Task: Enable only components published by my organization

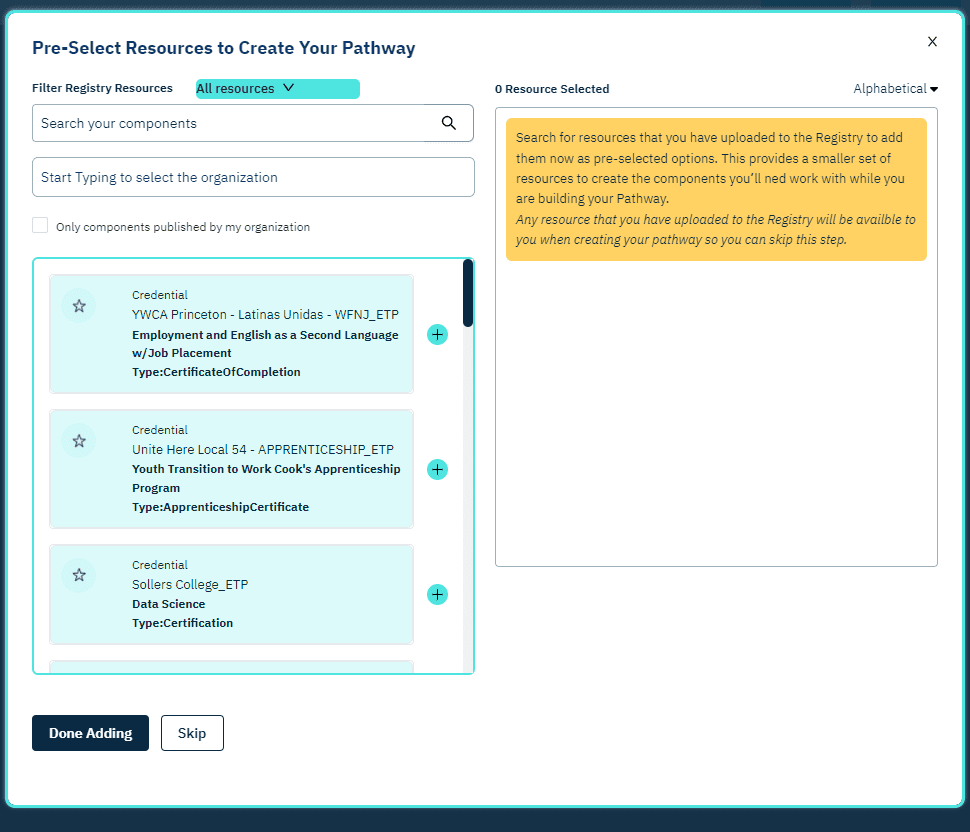Action: pos(40,225)
